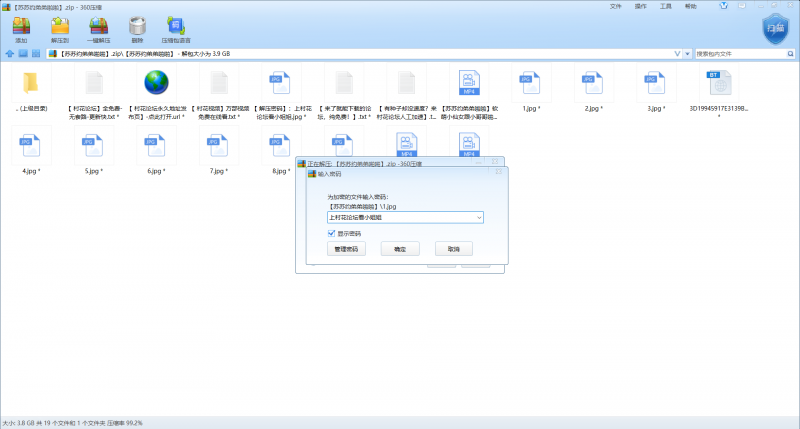Click the blue 扫描 (Scan) shield icon
800x429 pixels.
coord(776,32)
